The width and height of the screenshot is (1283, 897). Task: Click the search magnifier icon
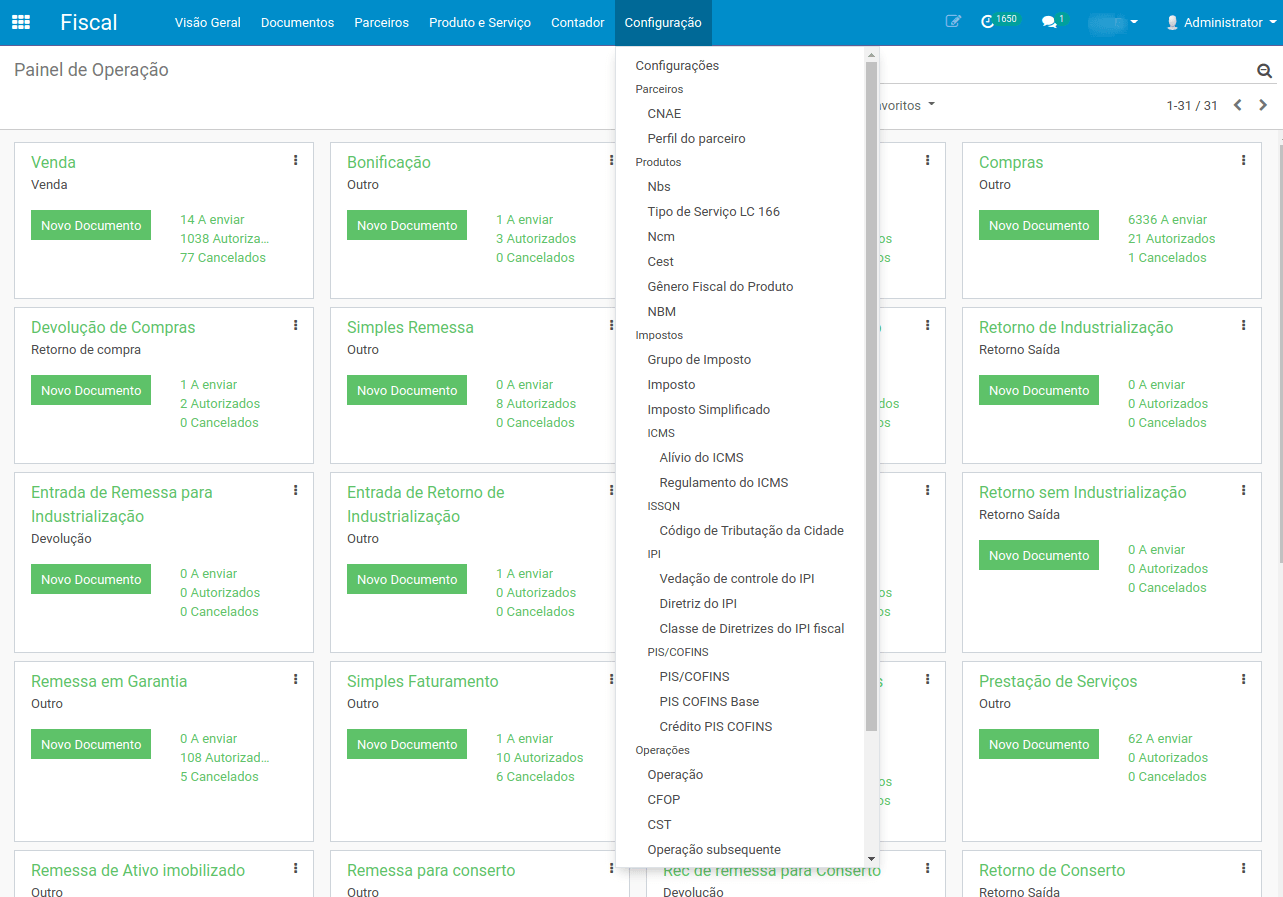1264,71
